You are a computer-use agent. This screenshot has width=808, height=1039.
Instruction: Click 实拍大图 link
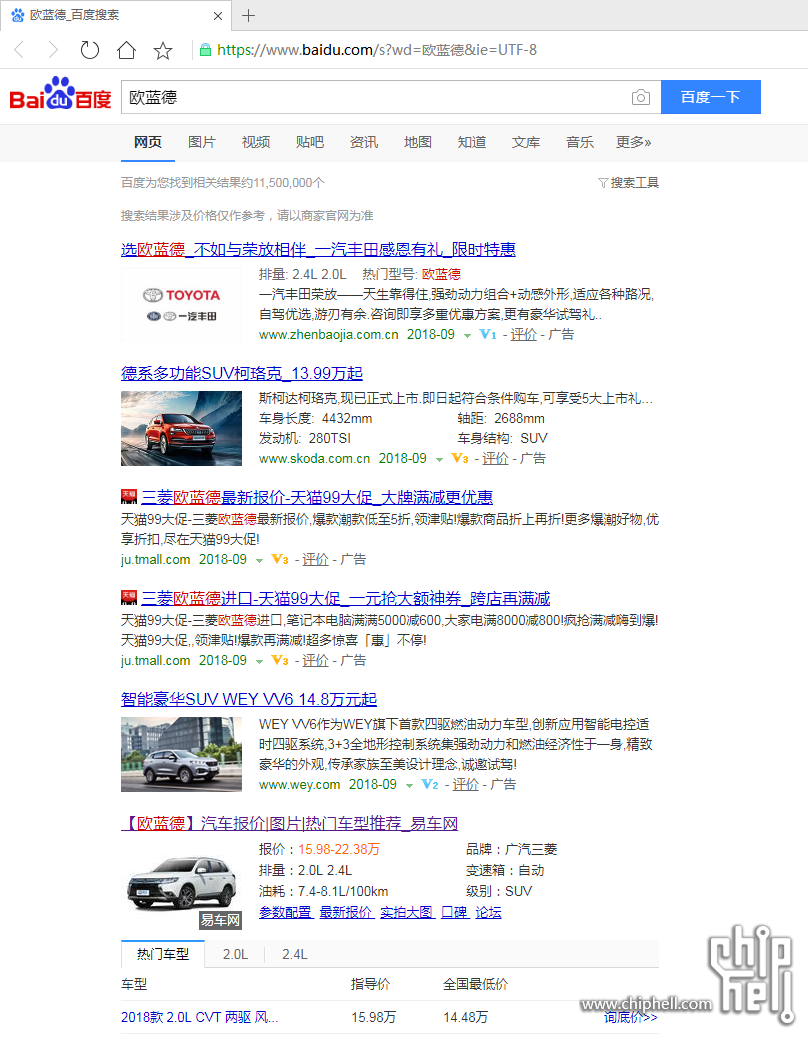(x=407, y=912)
